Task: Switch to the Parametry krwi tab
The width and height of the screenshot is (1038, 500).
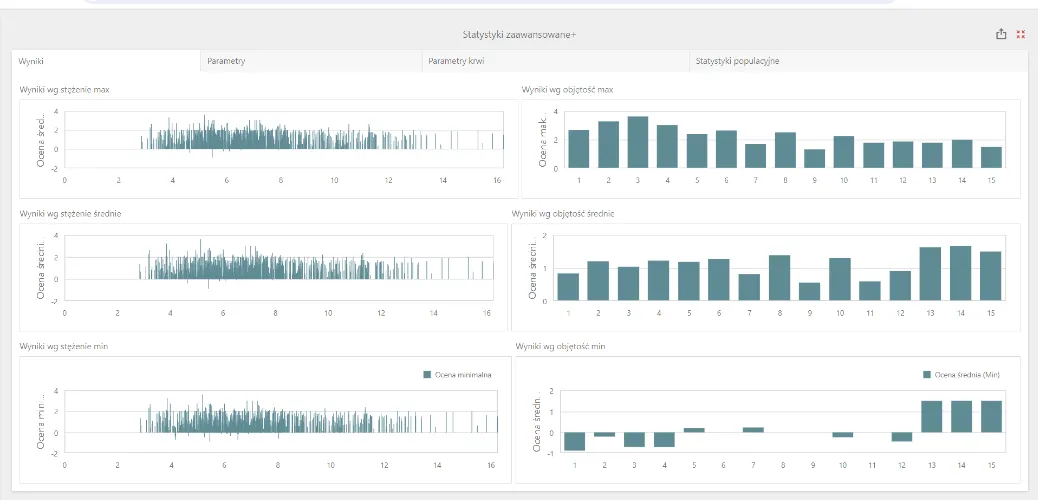Action: tap(555, 61)
